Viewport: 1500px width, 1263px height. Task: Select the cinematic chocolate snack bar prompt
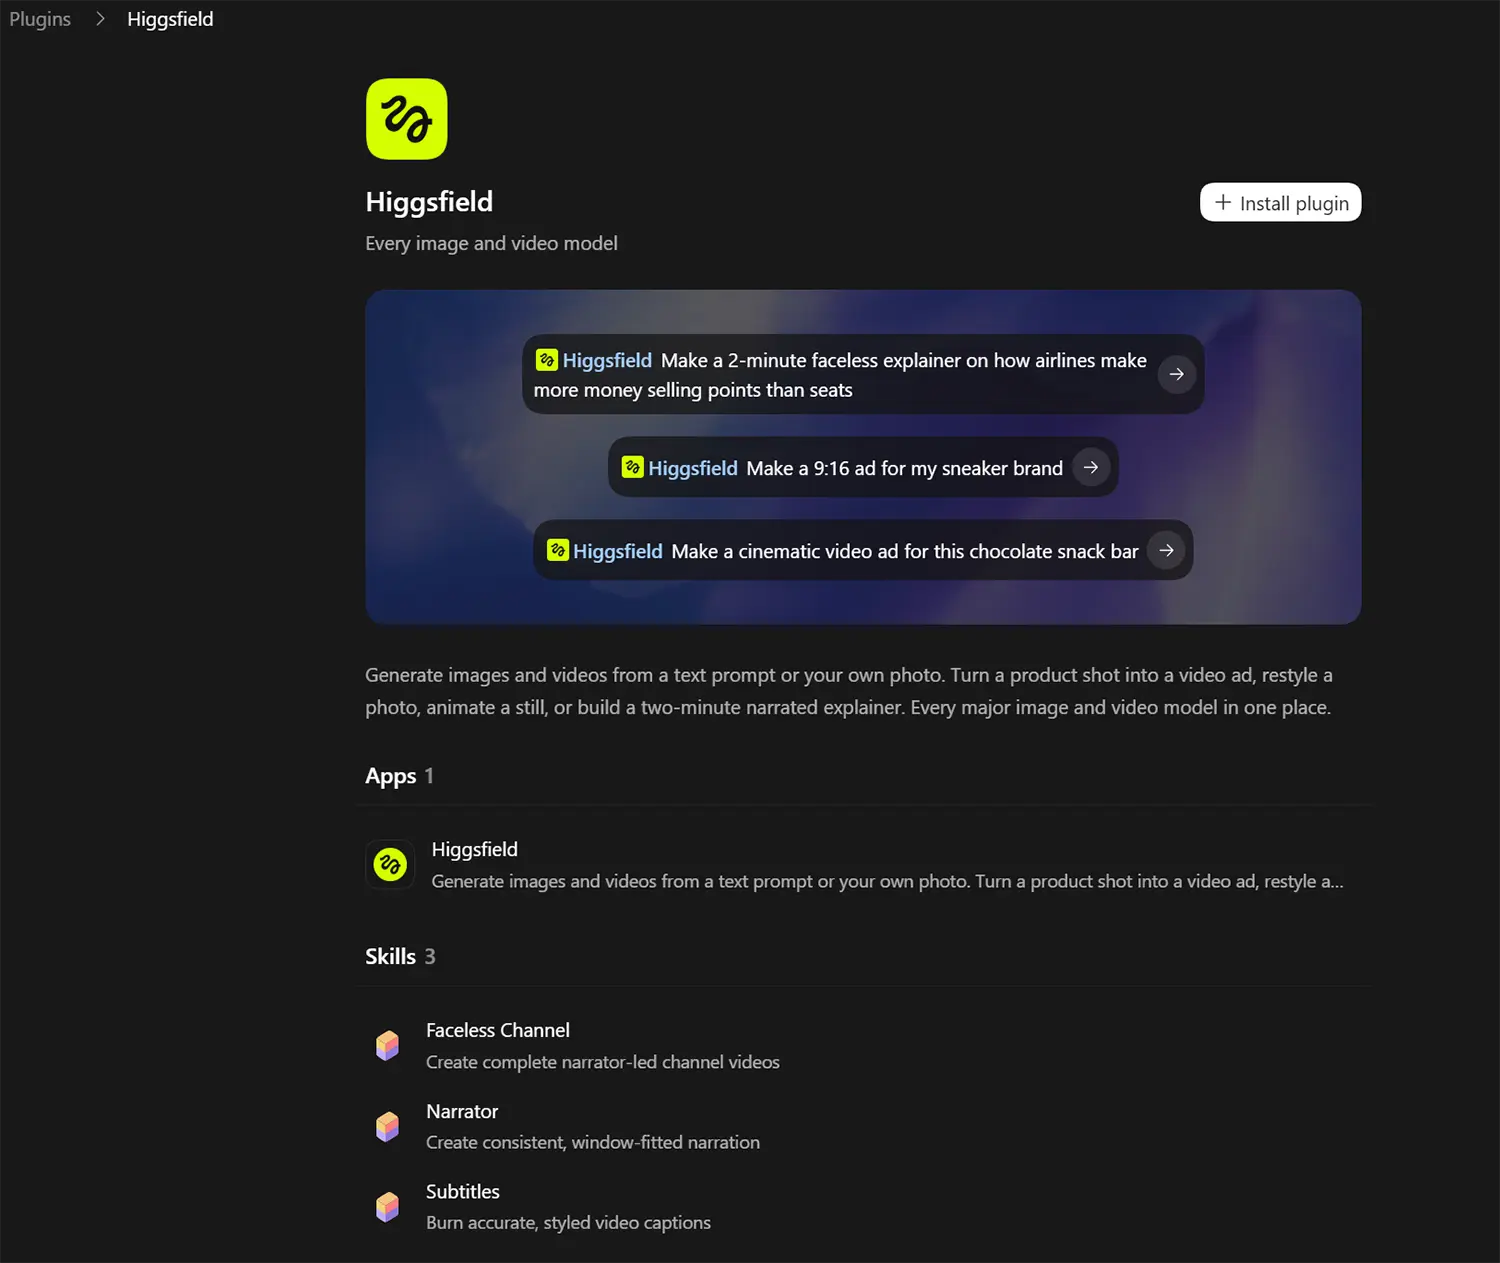(863, 550)
